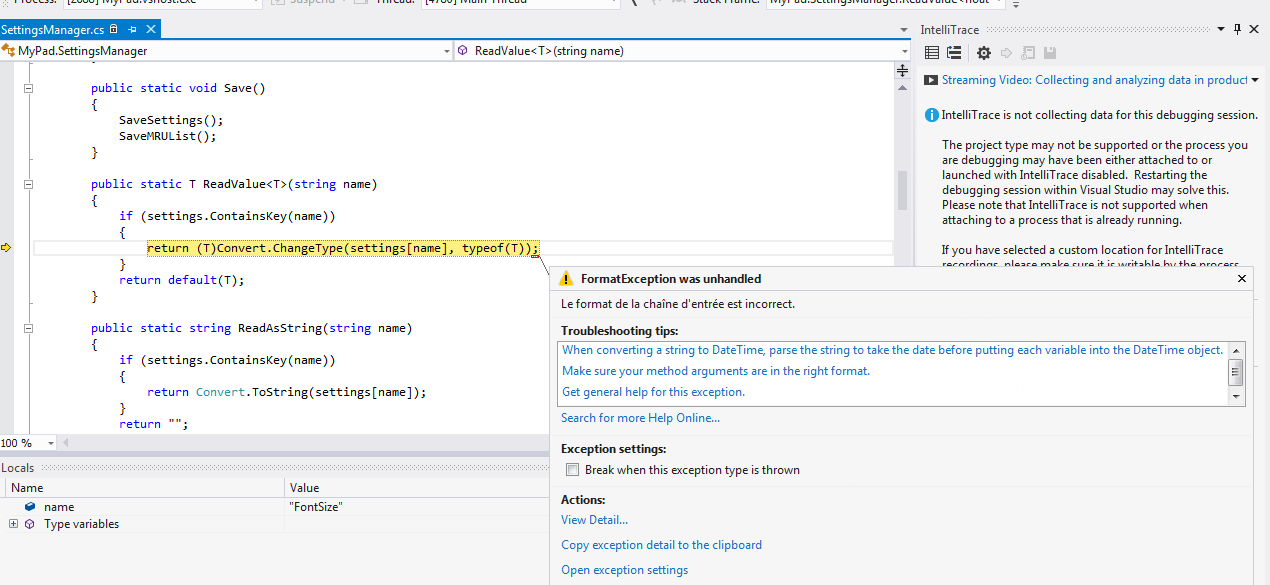Click the yellow current-statement arrow in margin
This screenshot has width=1270, height=585.
click(6, 248)
